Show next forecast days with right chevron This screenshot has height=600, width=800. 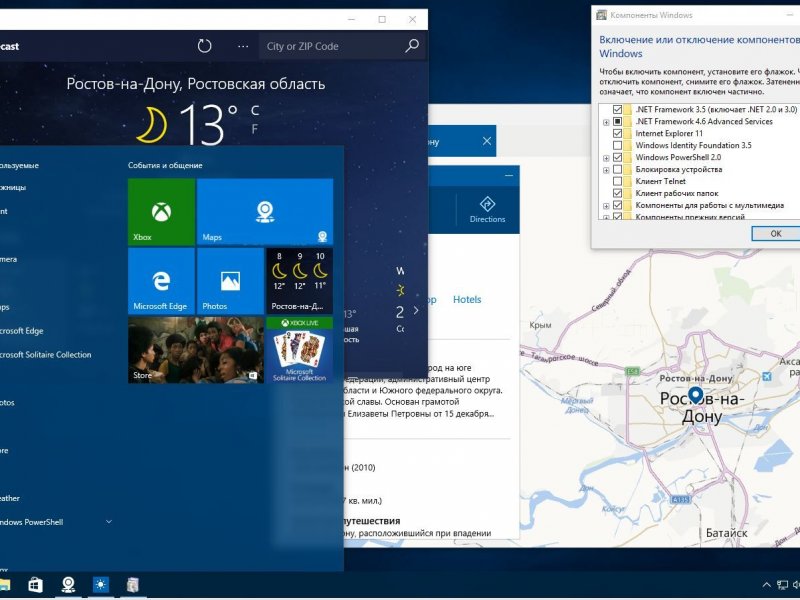(x=416, y=310)
